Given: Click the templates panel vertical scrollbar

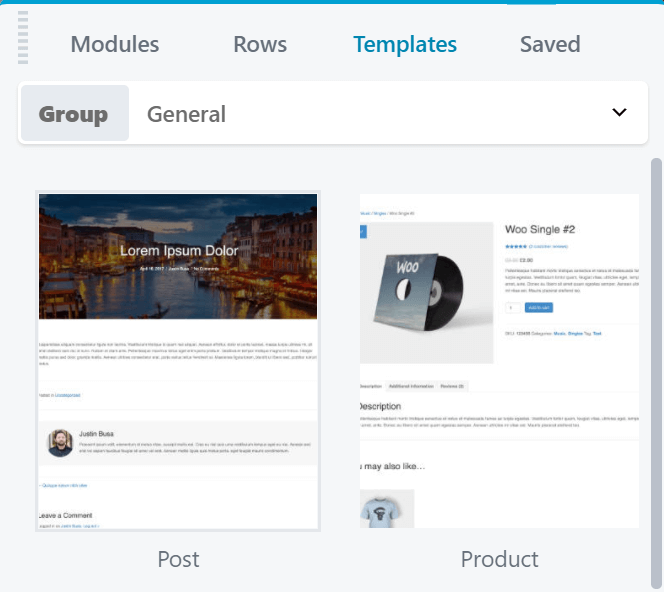Looking at the screenshot, I should pyautogui.click(x=656, y=373).
